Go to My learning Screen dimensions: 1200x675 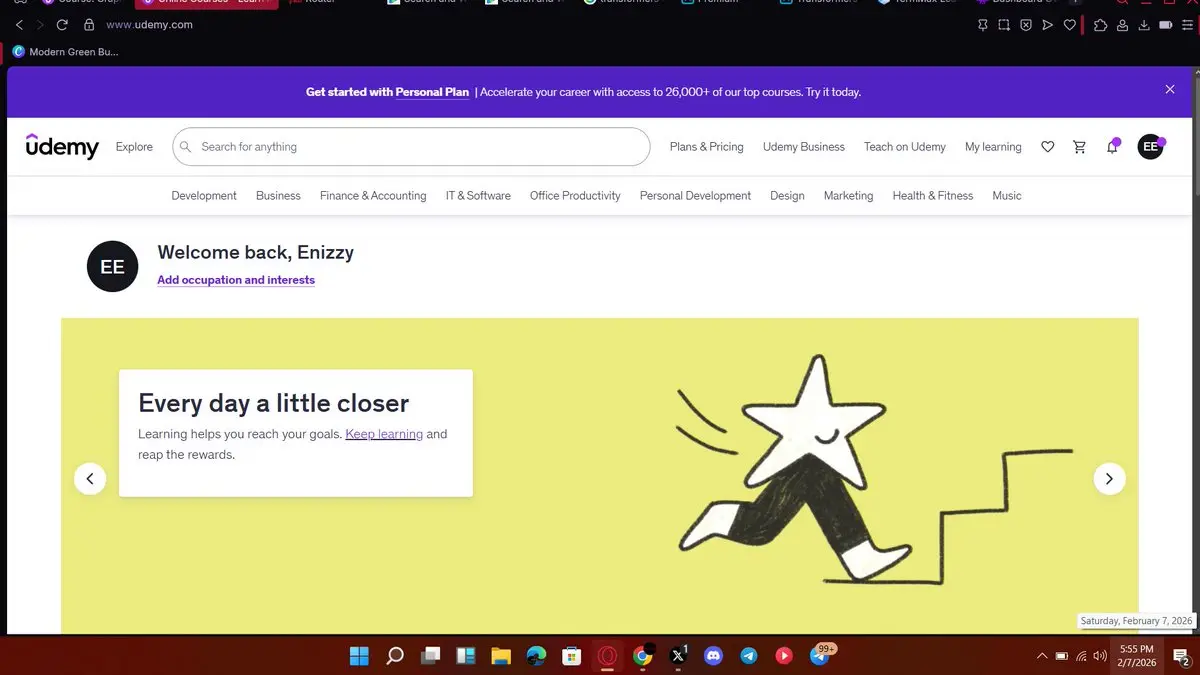tap(993, 147)
